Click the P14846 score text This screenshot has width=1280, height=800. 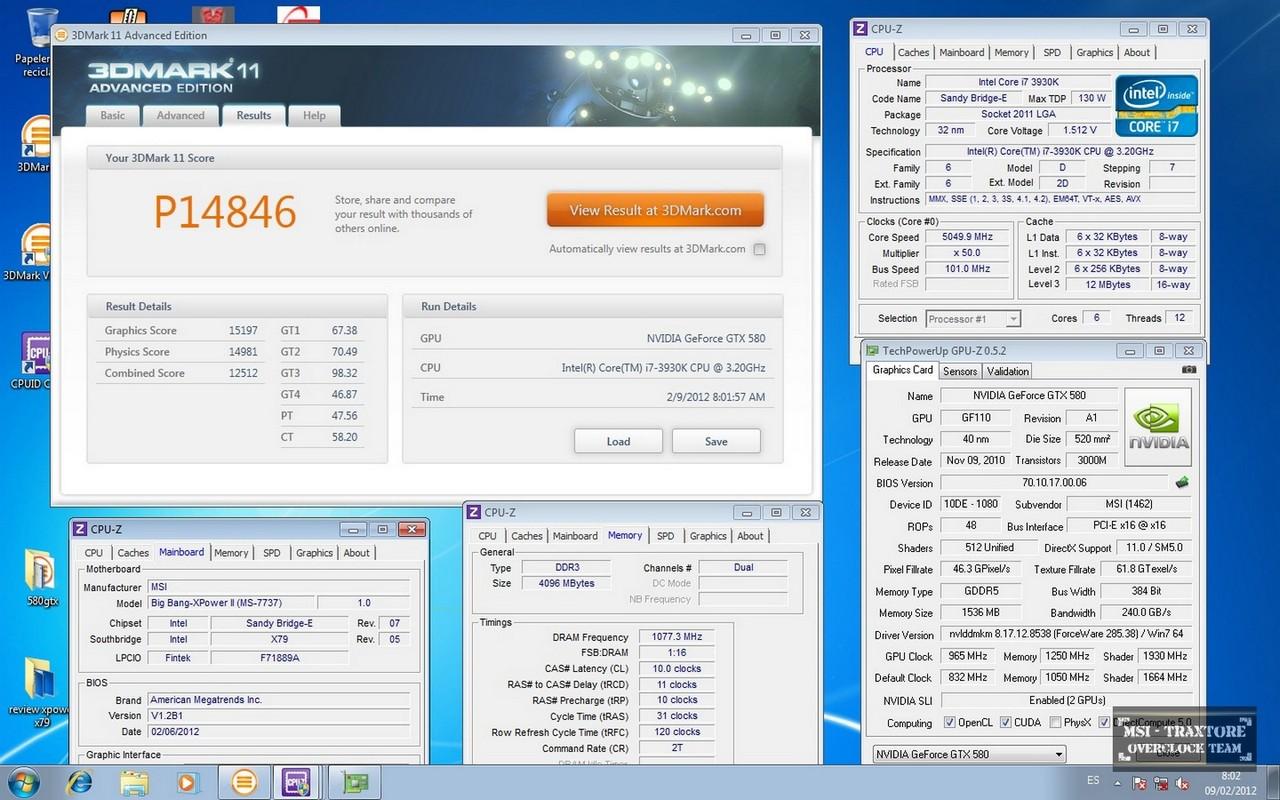coord(225,212)
